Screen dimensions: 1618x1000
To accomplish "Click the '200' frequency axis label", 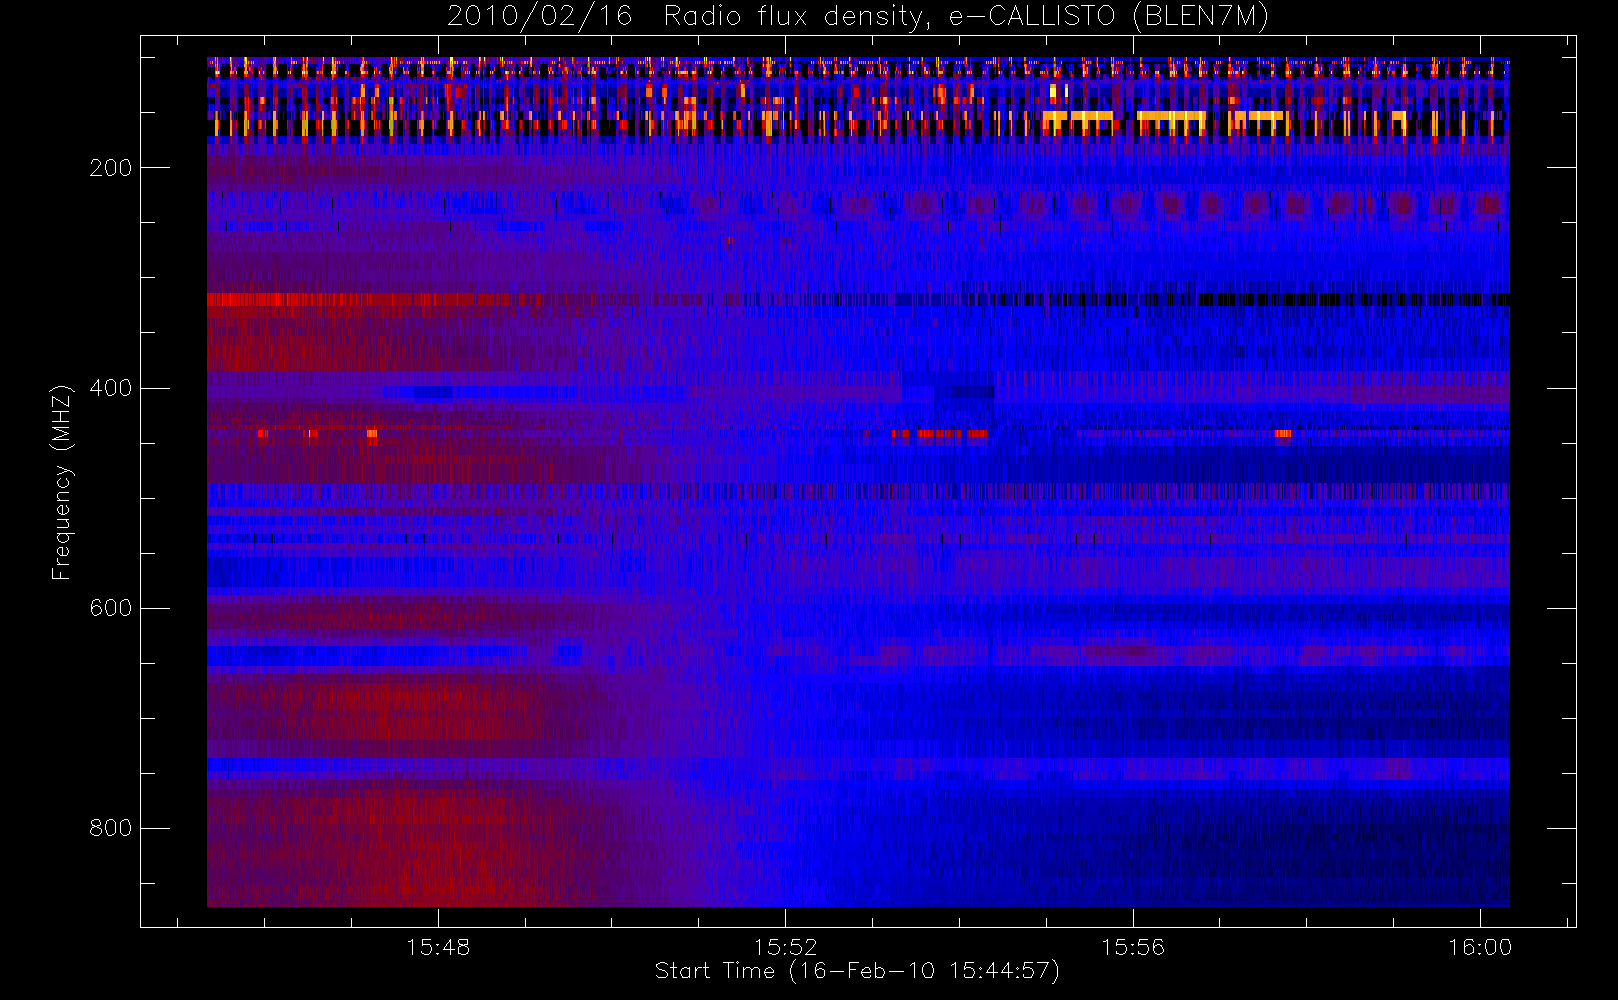I will coord(111,168).
